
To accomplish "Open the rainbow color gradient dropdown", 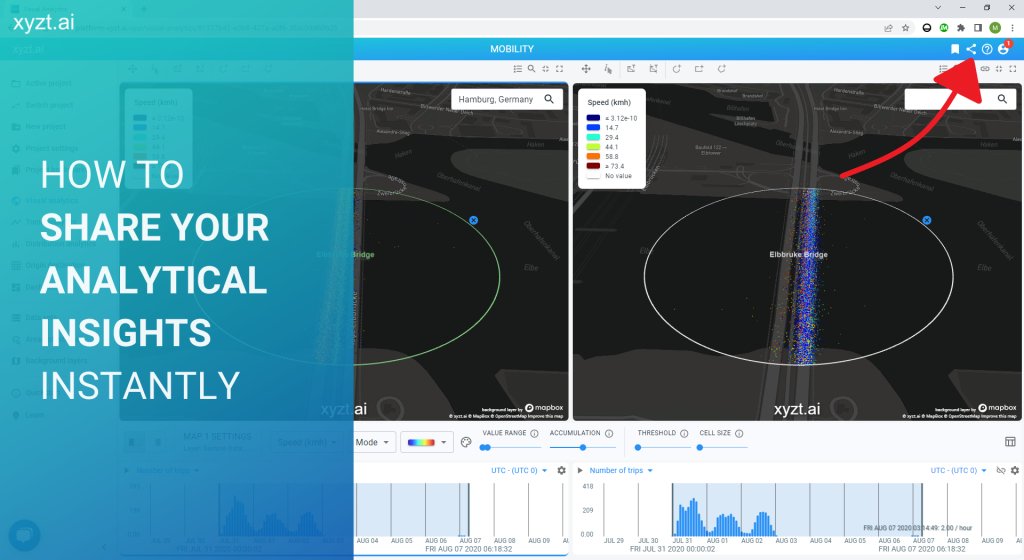I will [x=426, y=442].
